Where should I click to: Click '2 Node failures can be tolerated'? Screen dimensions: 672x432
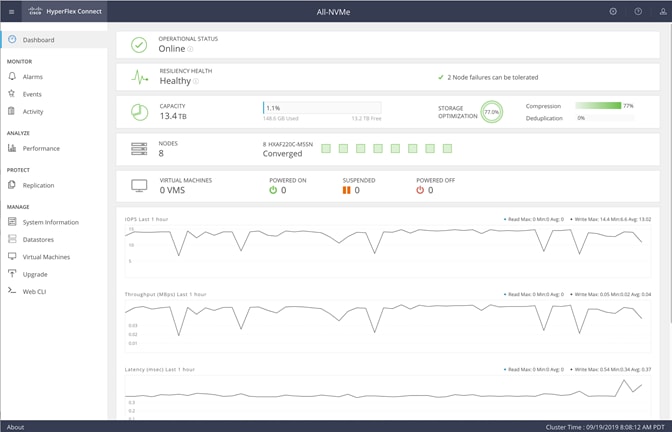tap(493, 77)
